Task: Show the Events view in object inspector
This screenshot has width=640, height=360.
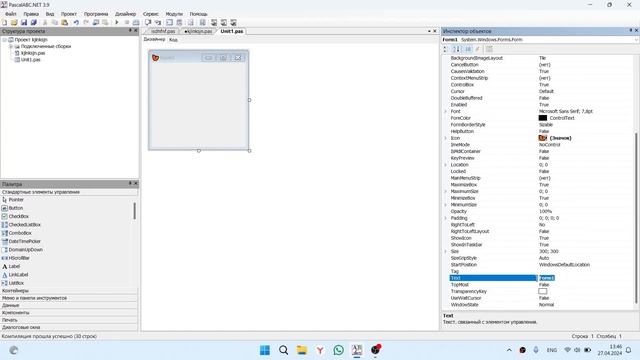Action: point(478,49)
